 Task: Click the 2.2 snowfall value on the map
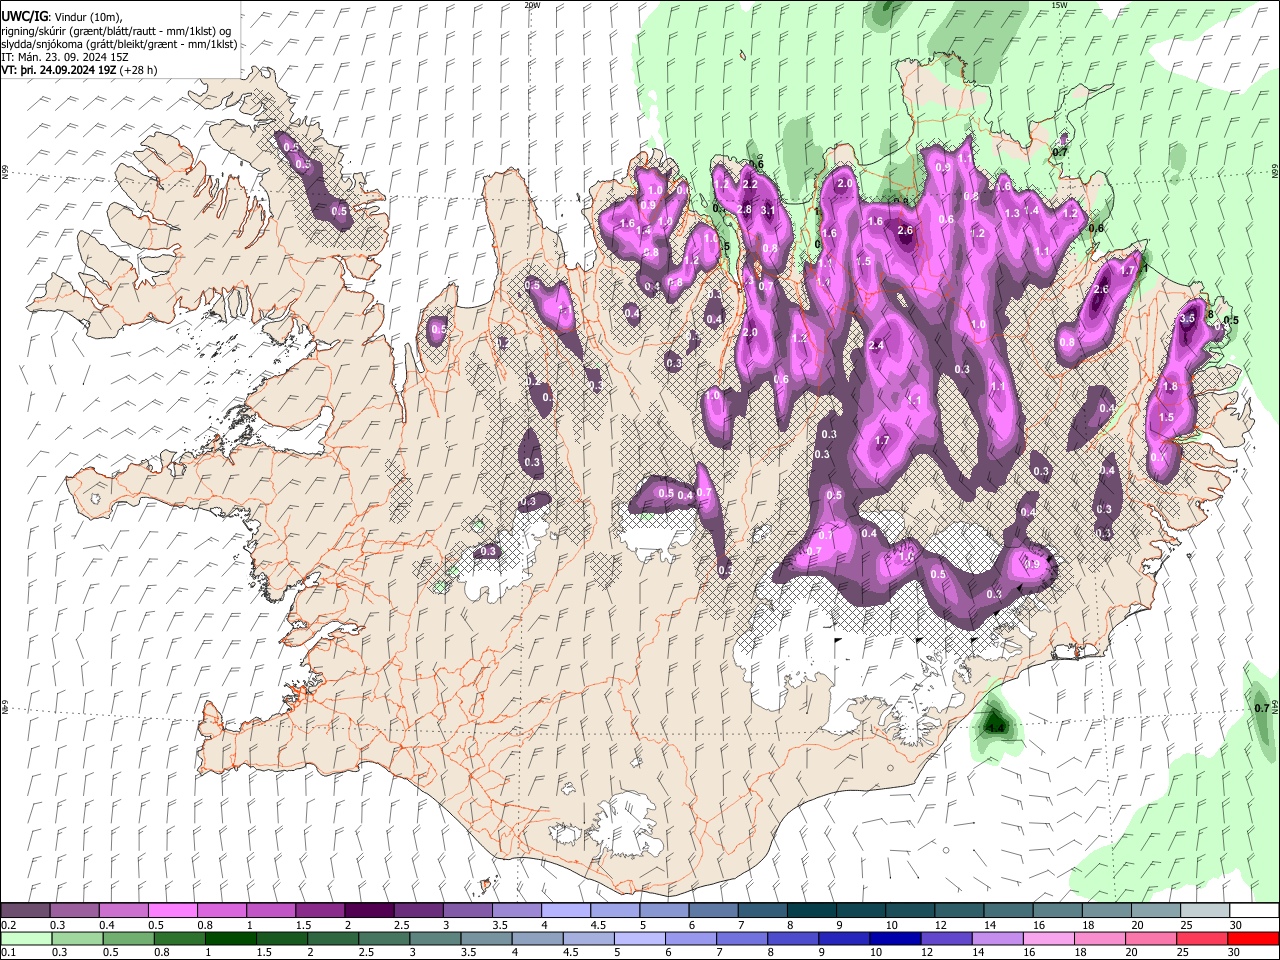(x=750, y=185)
